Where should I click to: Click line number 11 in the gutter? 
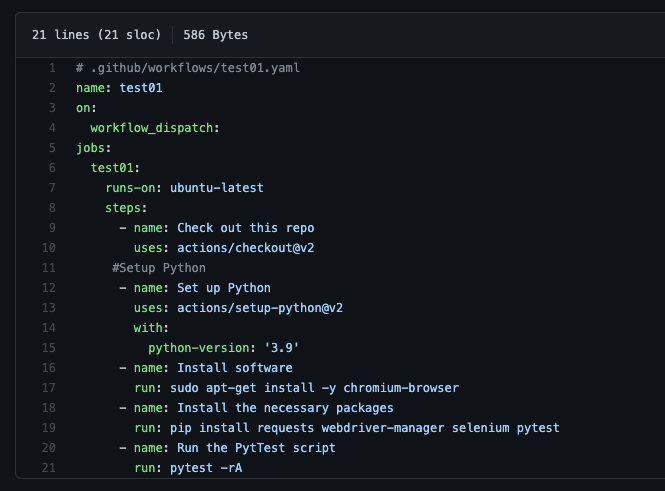click(x=49, y=268)
